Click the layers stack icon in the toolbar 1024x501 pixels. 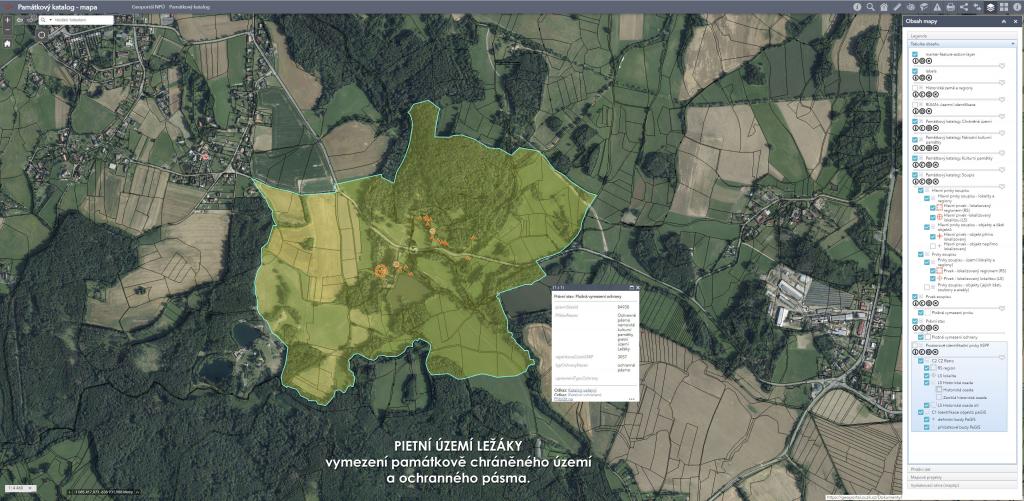[990, 7]
